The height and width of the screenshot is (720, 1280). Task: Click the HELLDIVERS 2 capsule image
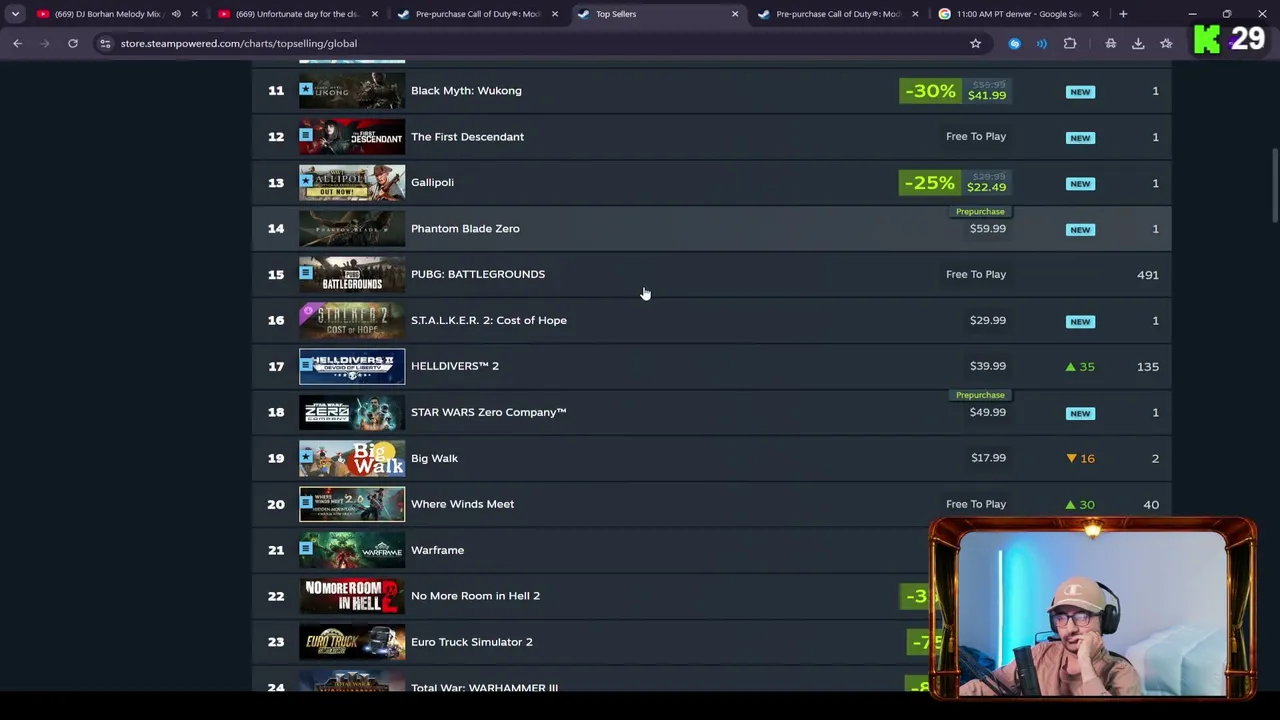click(x=352, y=366)
